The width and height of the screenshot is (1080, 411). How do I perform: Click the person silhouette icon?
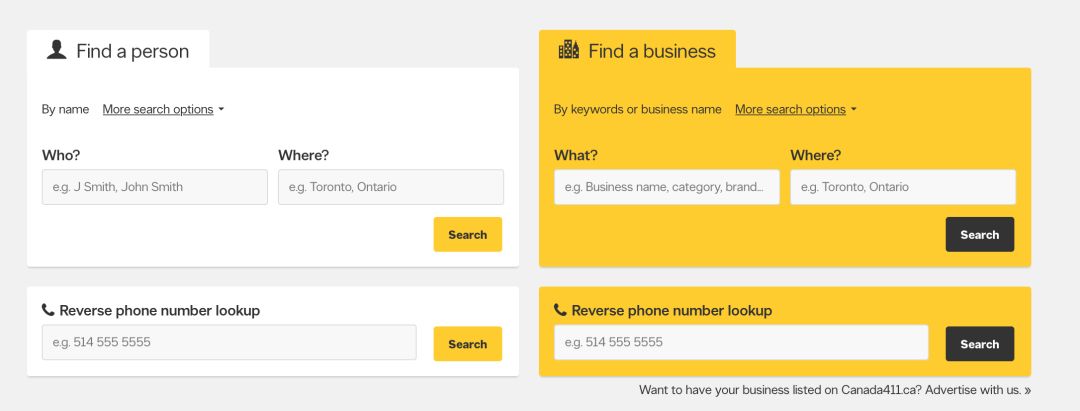56,50
